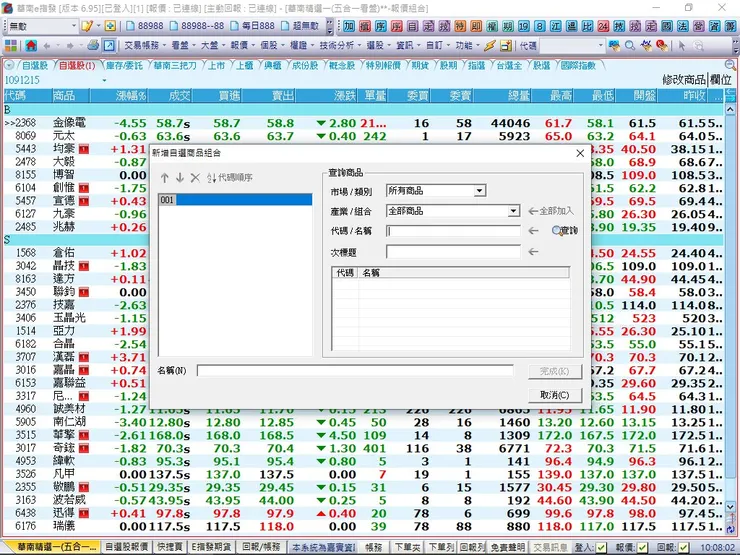Select the 6176 瑞儀 stock row
Screen dimensions: 740x555
(363, 526)
